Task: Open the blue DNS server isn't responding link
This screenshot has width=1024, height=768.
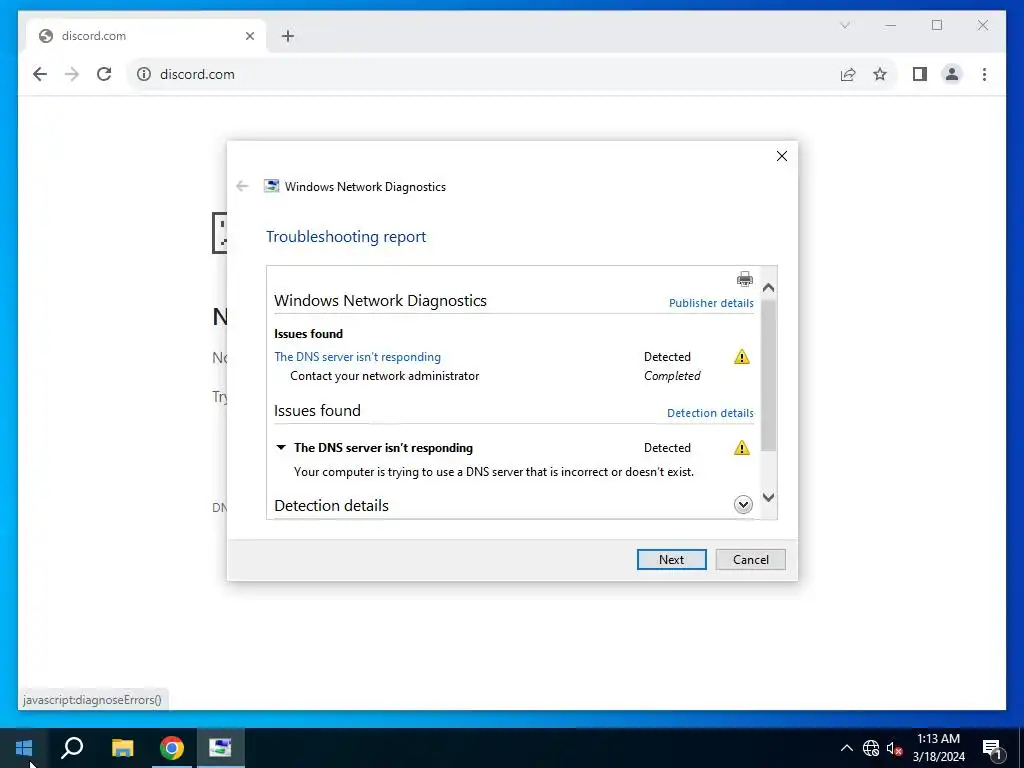Action: click(357, 357)
